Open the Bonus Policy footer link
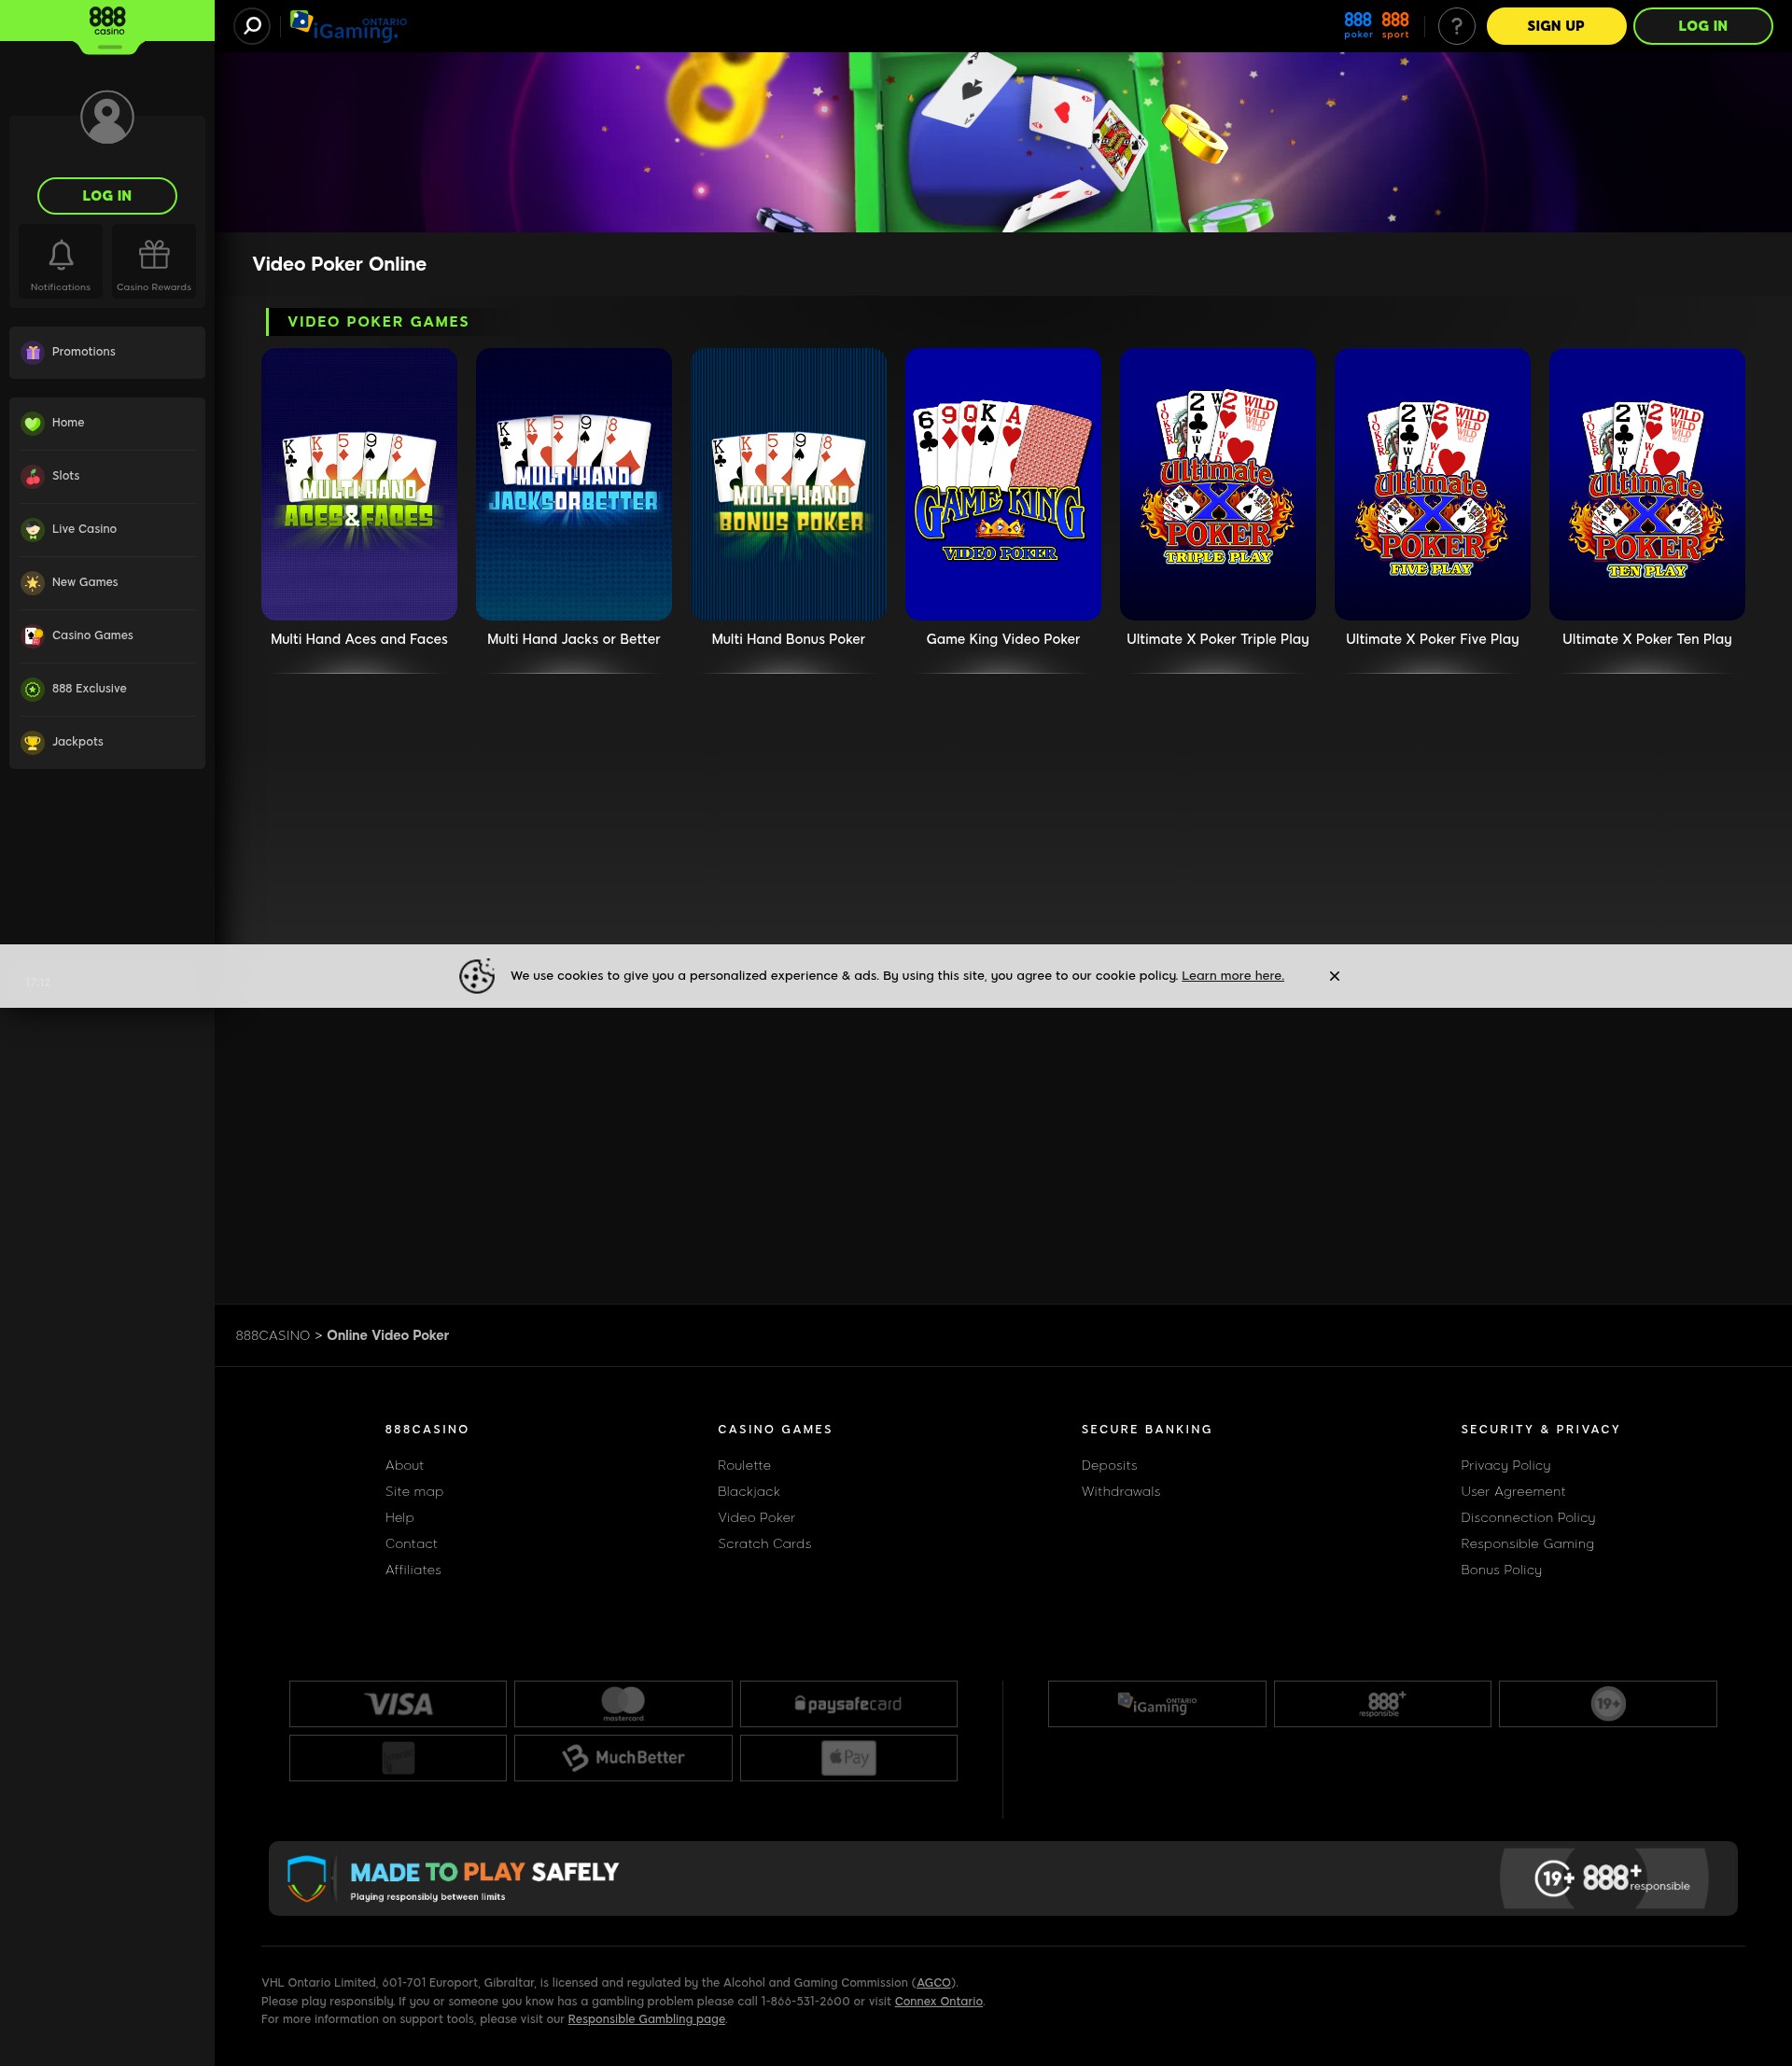The width and height of the screenshot is (1792, 2066). 1501,1570
